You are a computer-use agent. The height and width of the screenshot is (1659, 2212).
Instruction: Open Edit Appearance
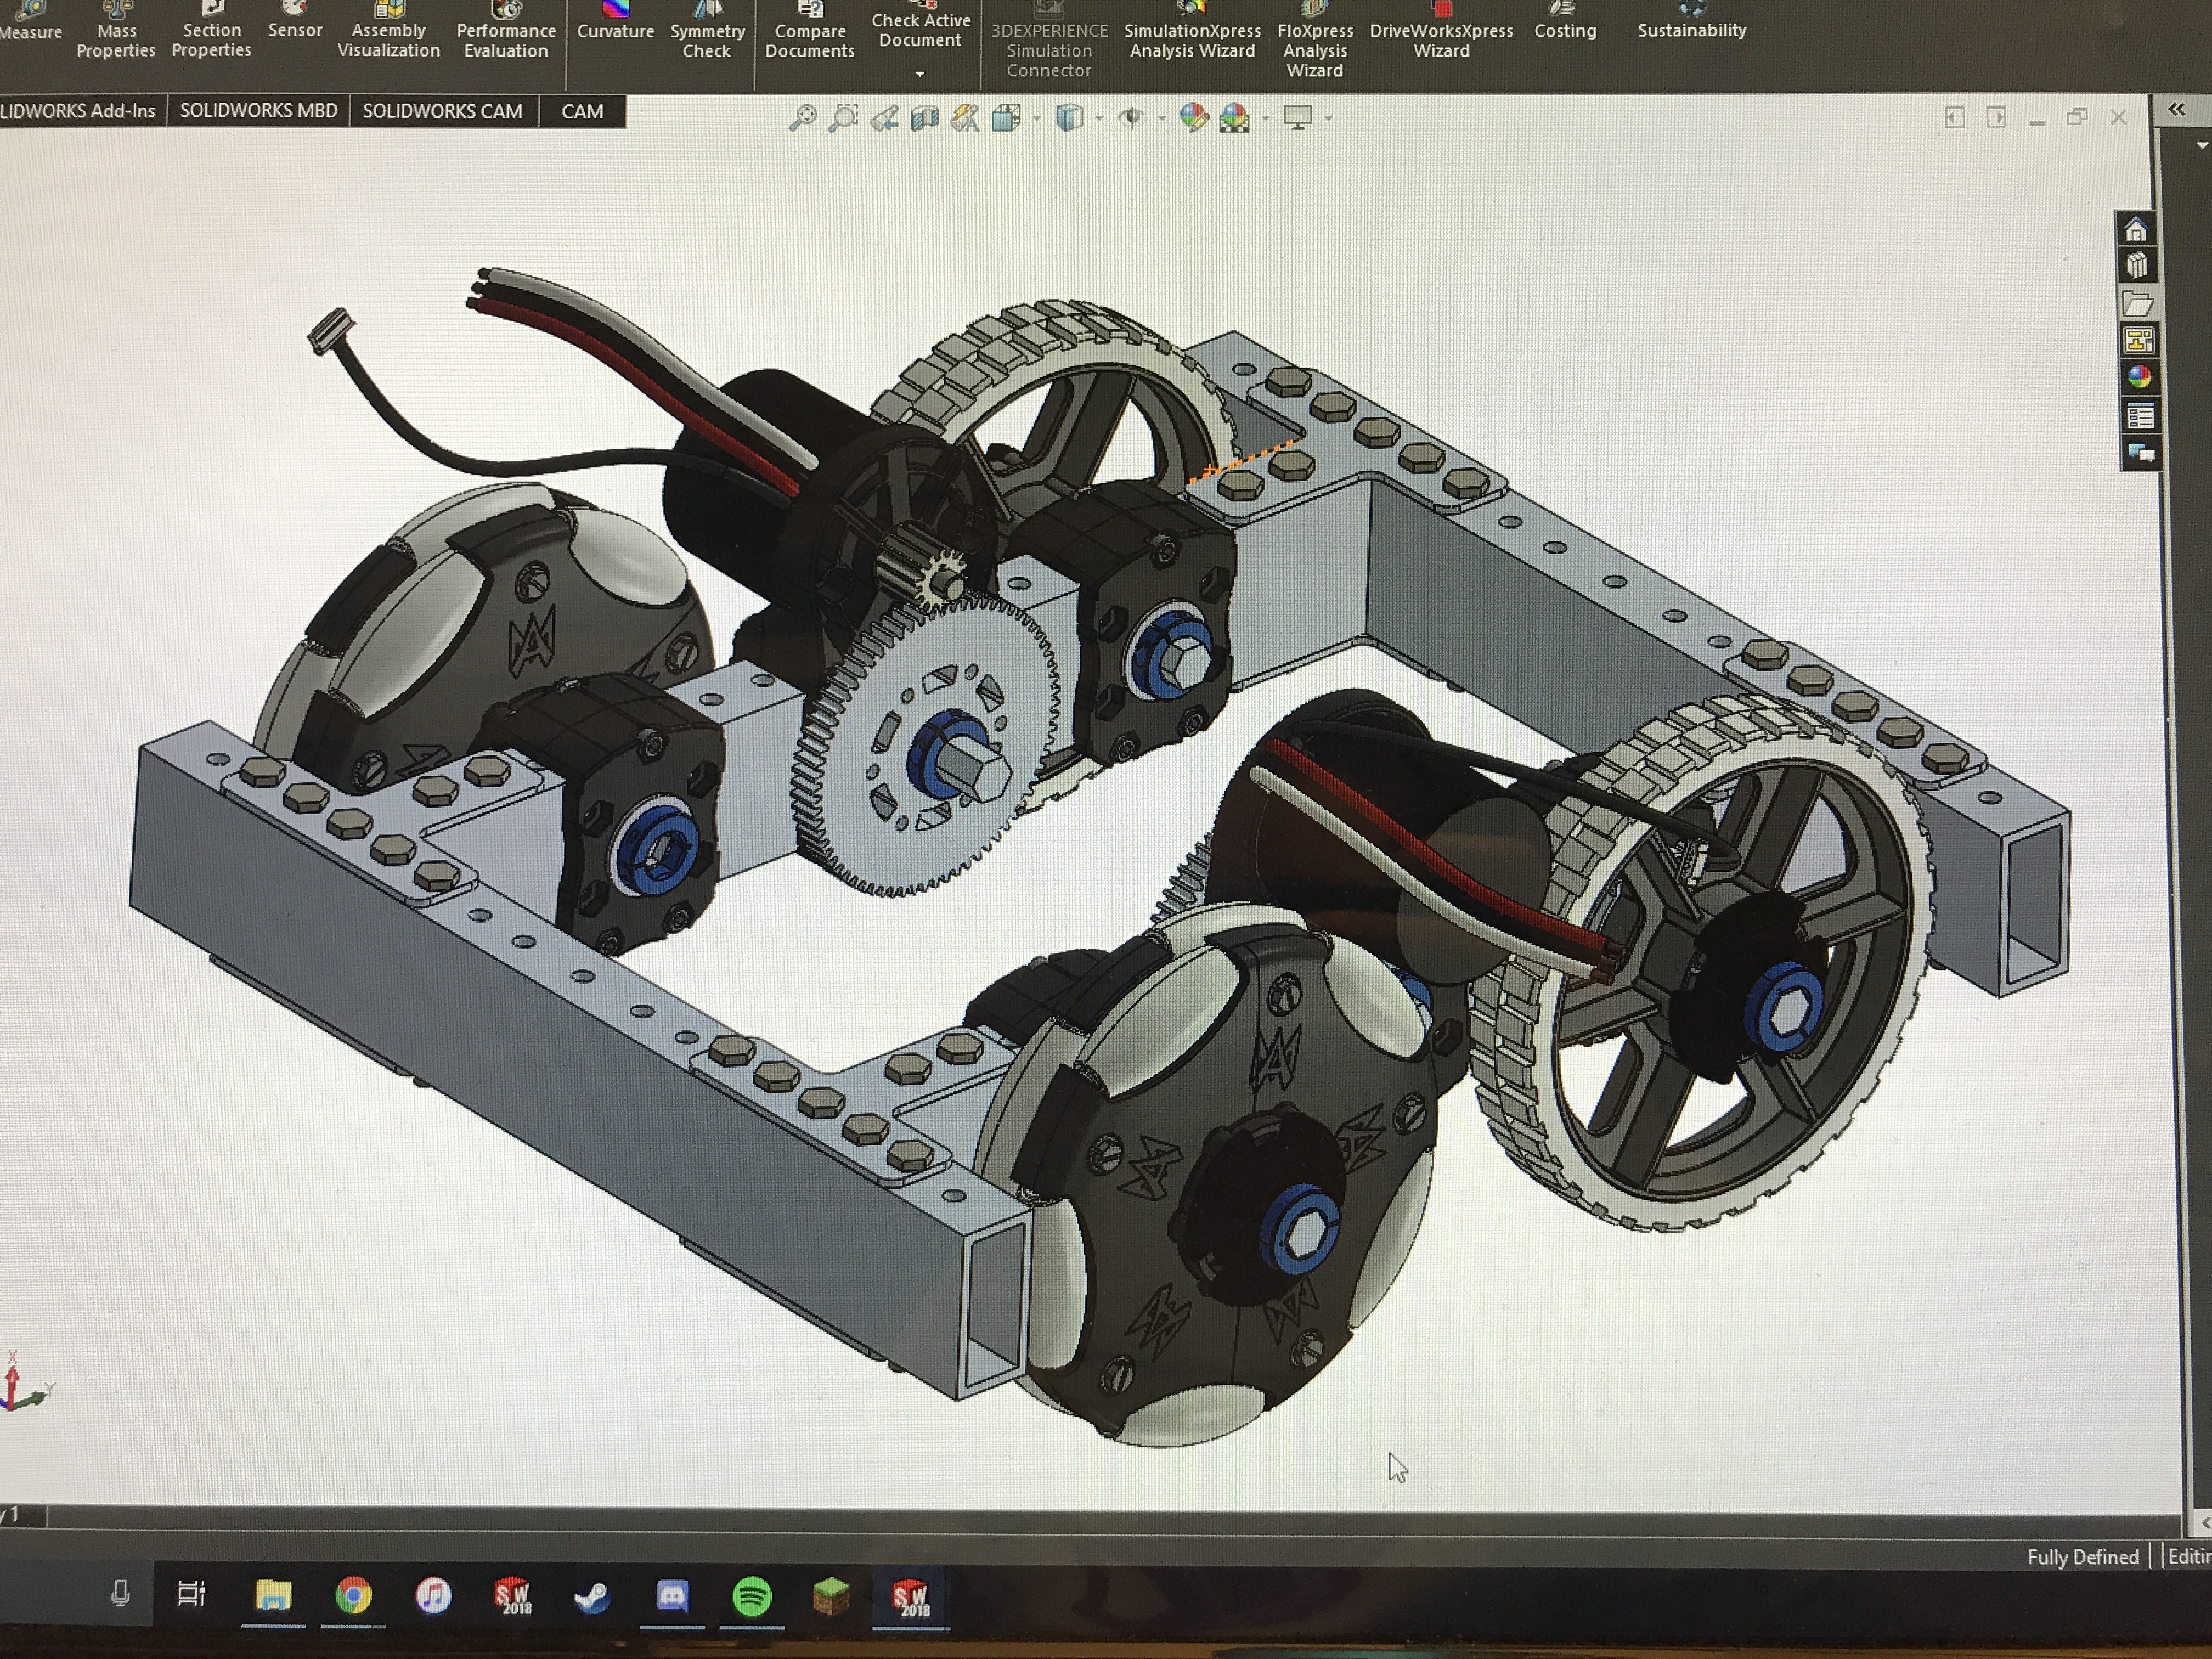pos(1194,118)
